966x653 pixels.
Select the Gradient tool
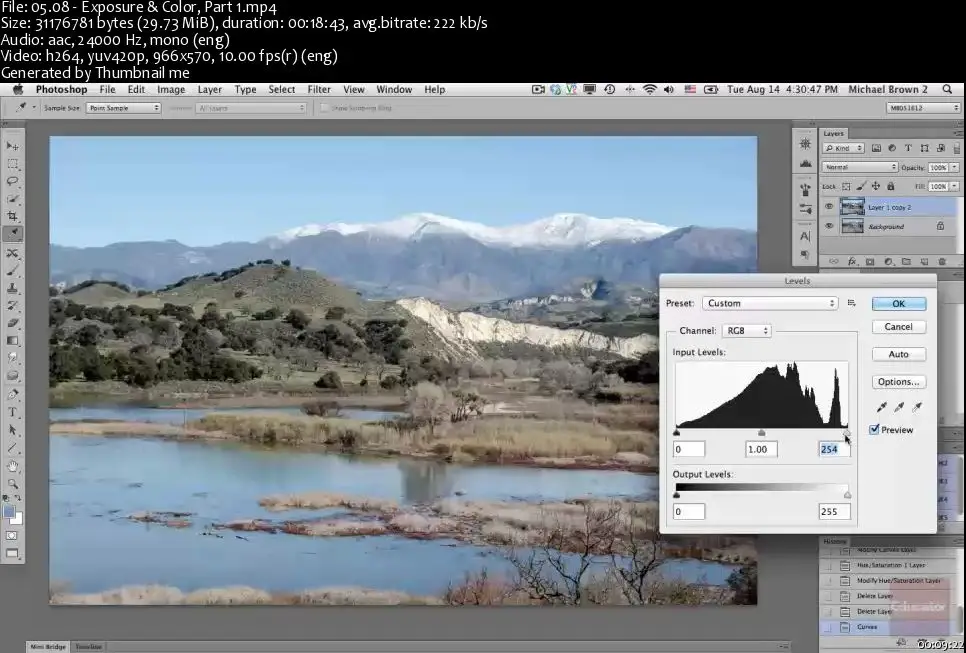click(12, 340)
